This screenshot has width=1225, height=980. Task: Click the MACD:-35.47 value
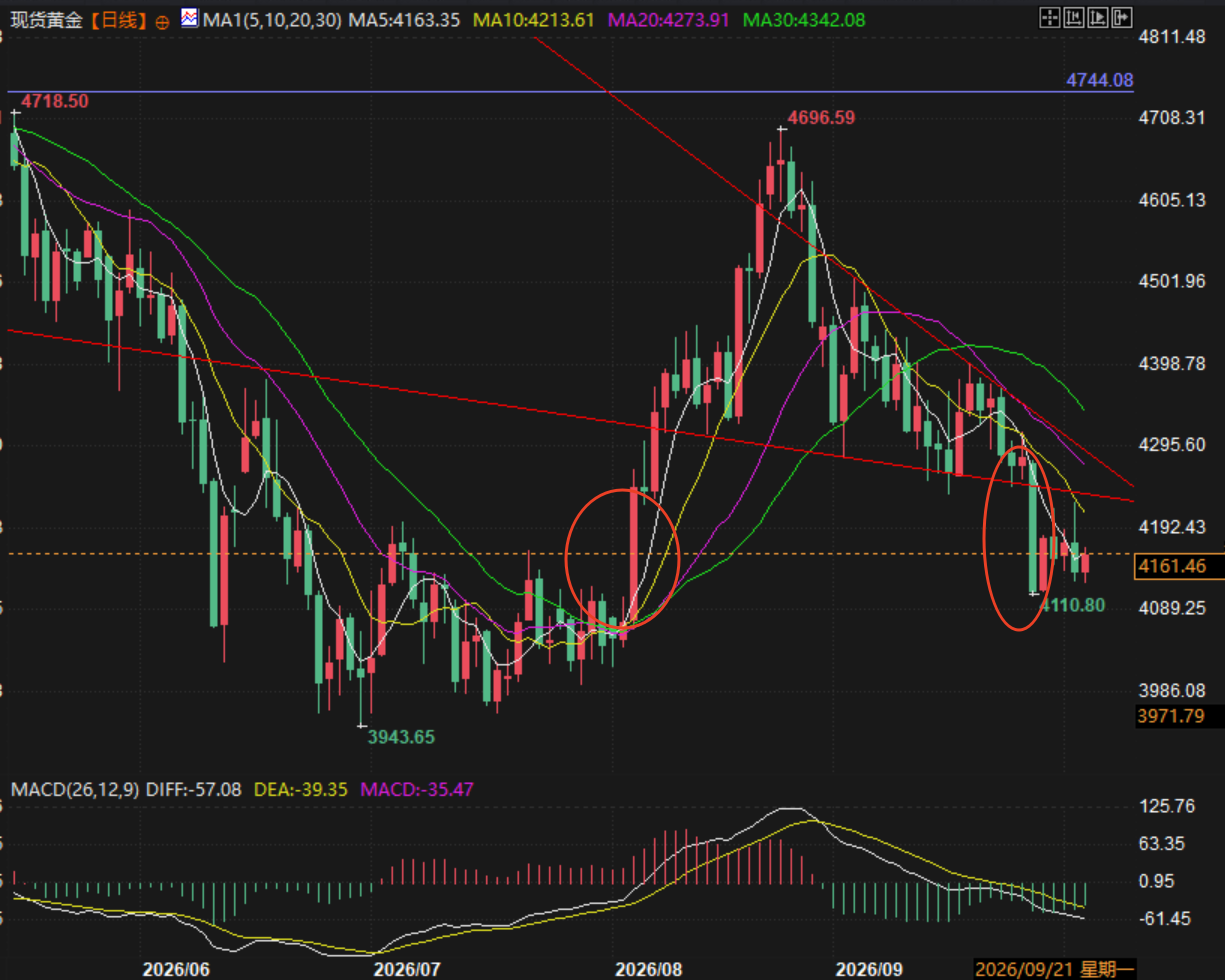415,790
